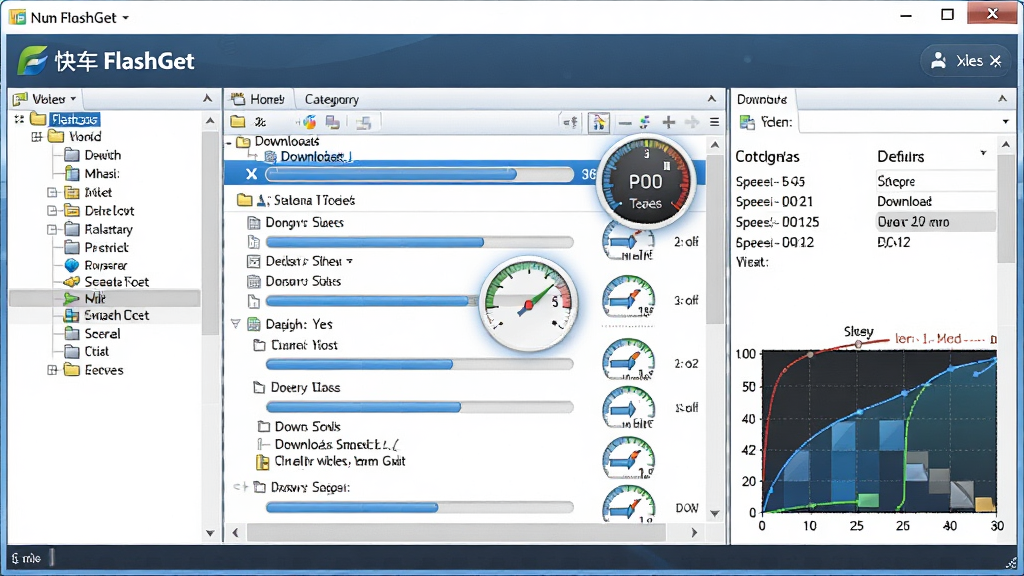This screenshot has width=1024, height=576.
Task: Click the Downloas Smaebl item
Action: point(335,444)
